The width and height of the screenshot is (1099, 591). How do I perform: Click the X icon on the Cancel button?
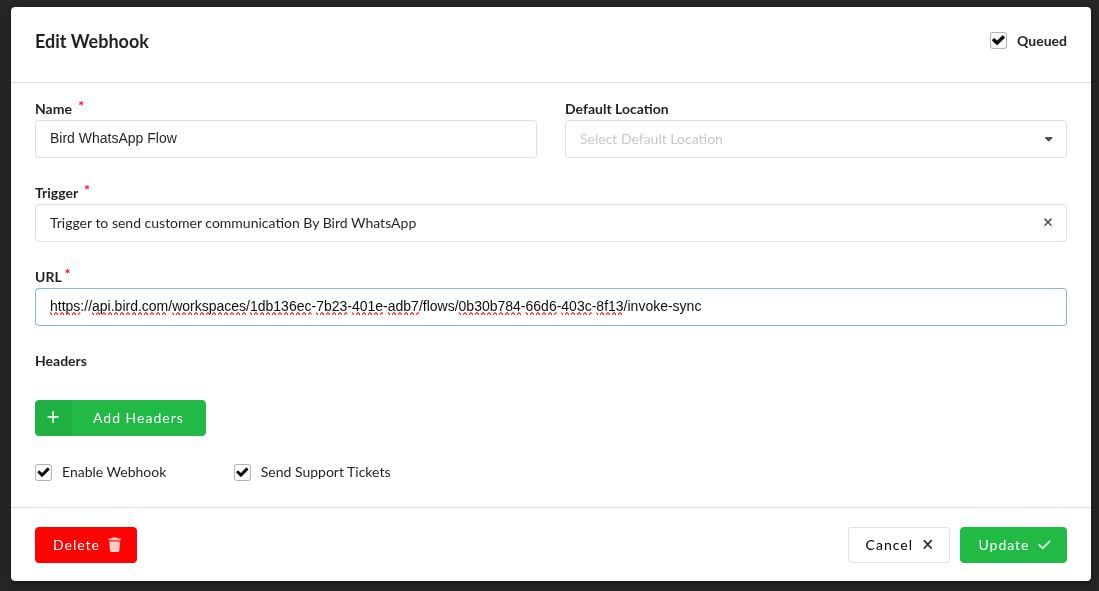click(927, 545)
